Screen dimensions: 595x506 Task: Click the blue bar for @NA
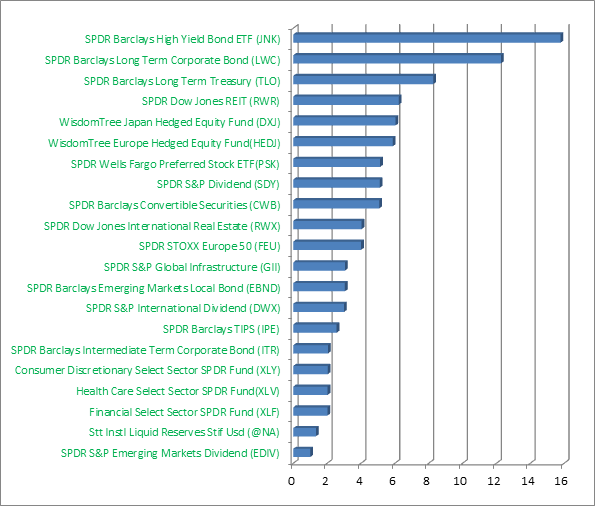click(x=306, y=431)
